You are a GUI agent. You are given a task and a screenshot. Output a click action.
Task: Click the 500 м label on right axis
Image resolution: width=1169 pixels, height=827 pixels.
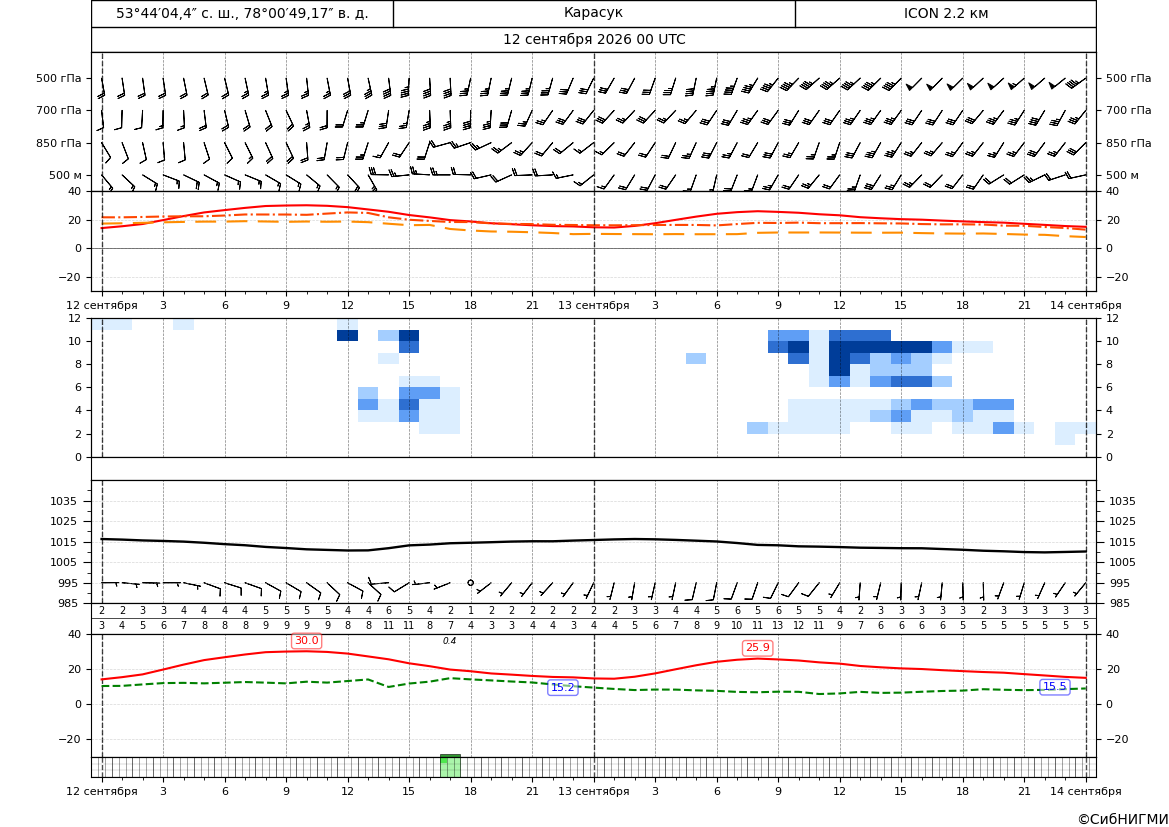[x=1122, y=175]
